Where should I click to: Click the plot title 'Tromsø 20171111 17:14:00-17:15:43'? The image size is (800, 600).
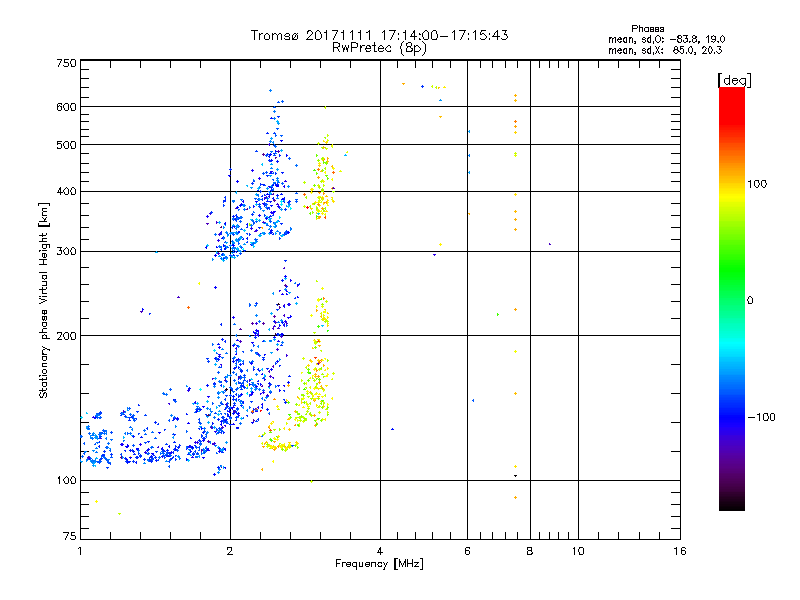coord(379,35)
